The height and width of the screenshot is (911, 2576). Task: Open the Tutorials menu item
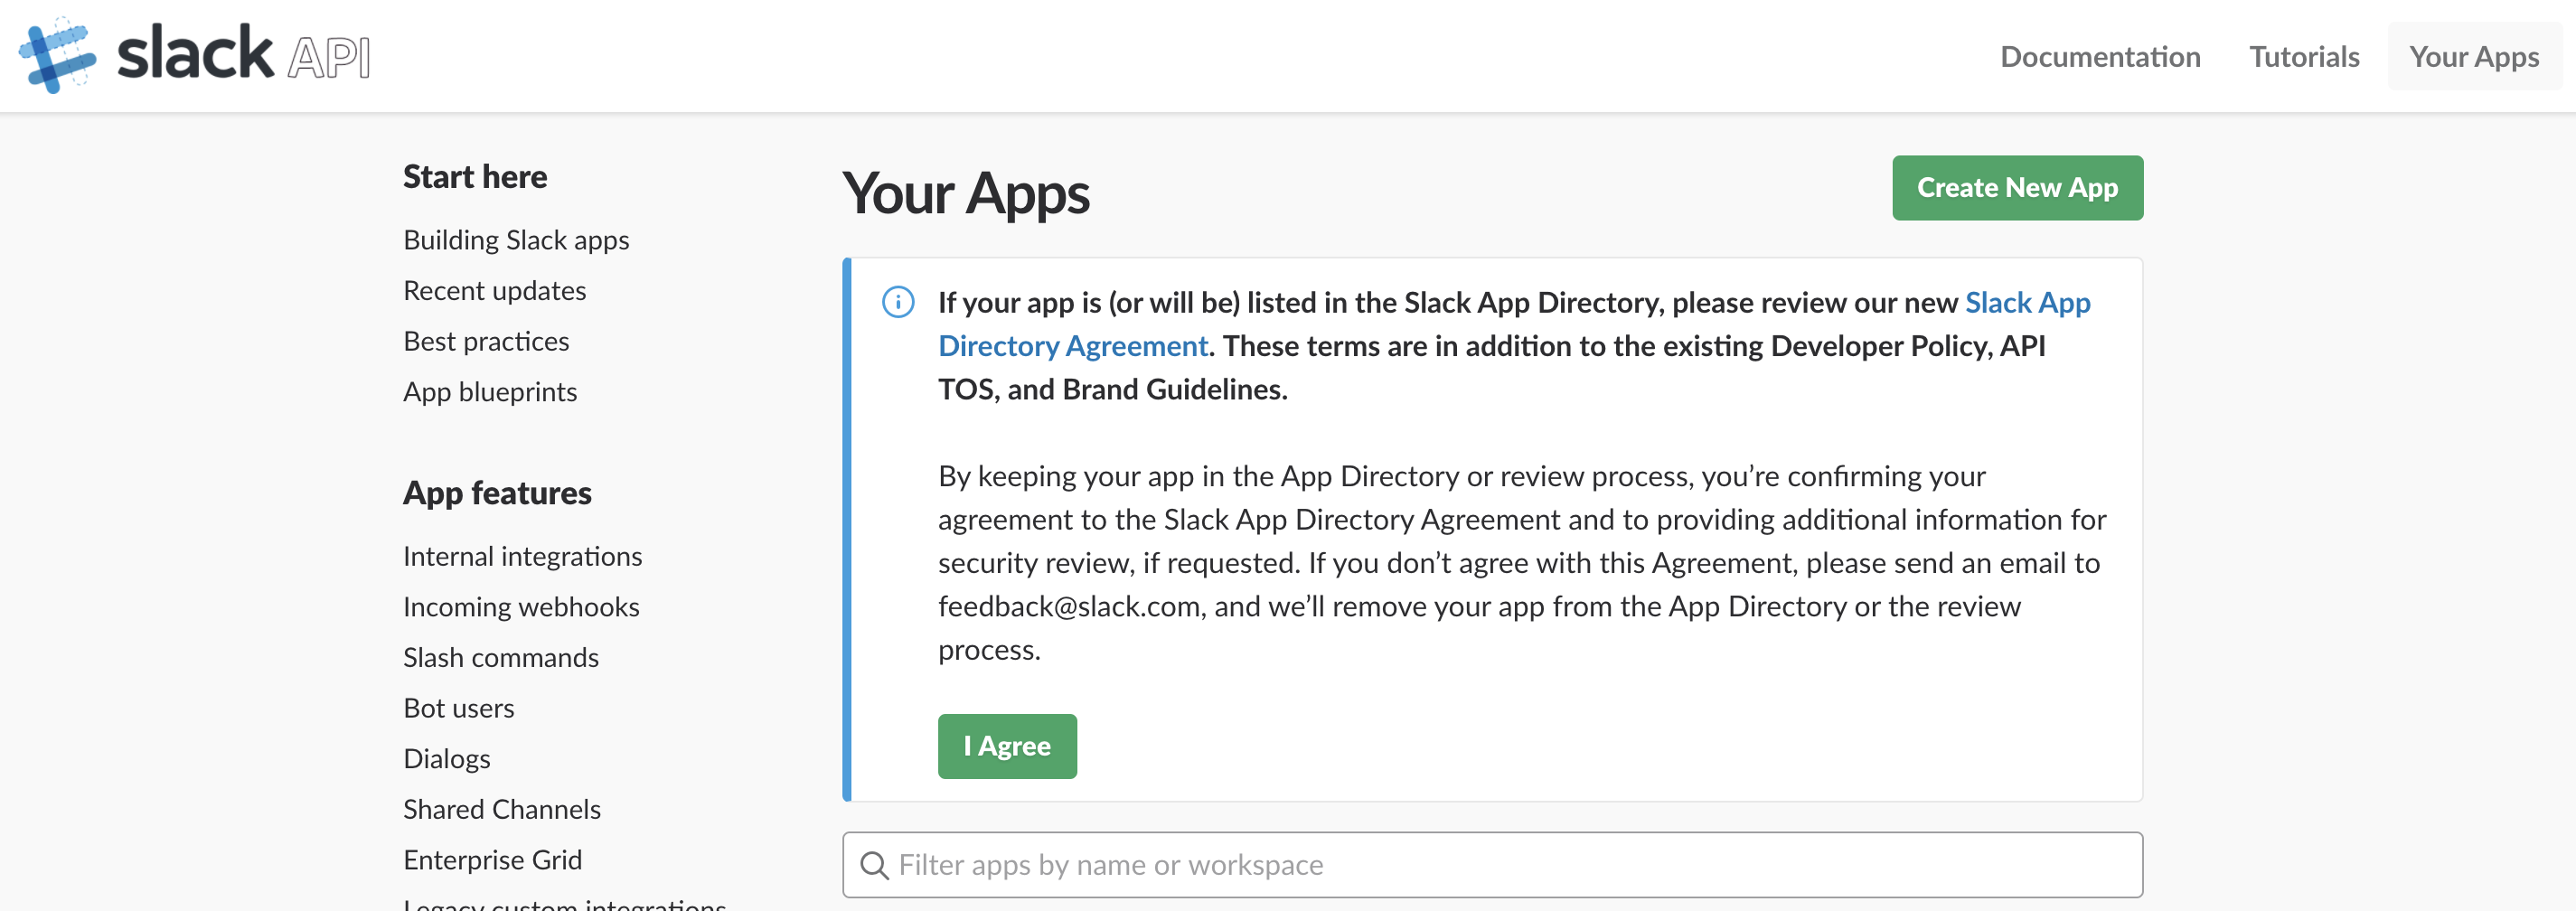(x=2303, y=57)
